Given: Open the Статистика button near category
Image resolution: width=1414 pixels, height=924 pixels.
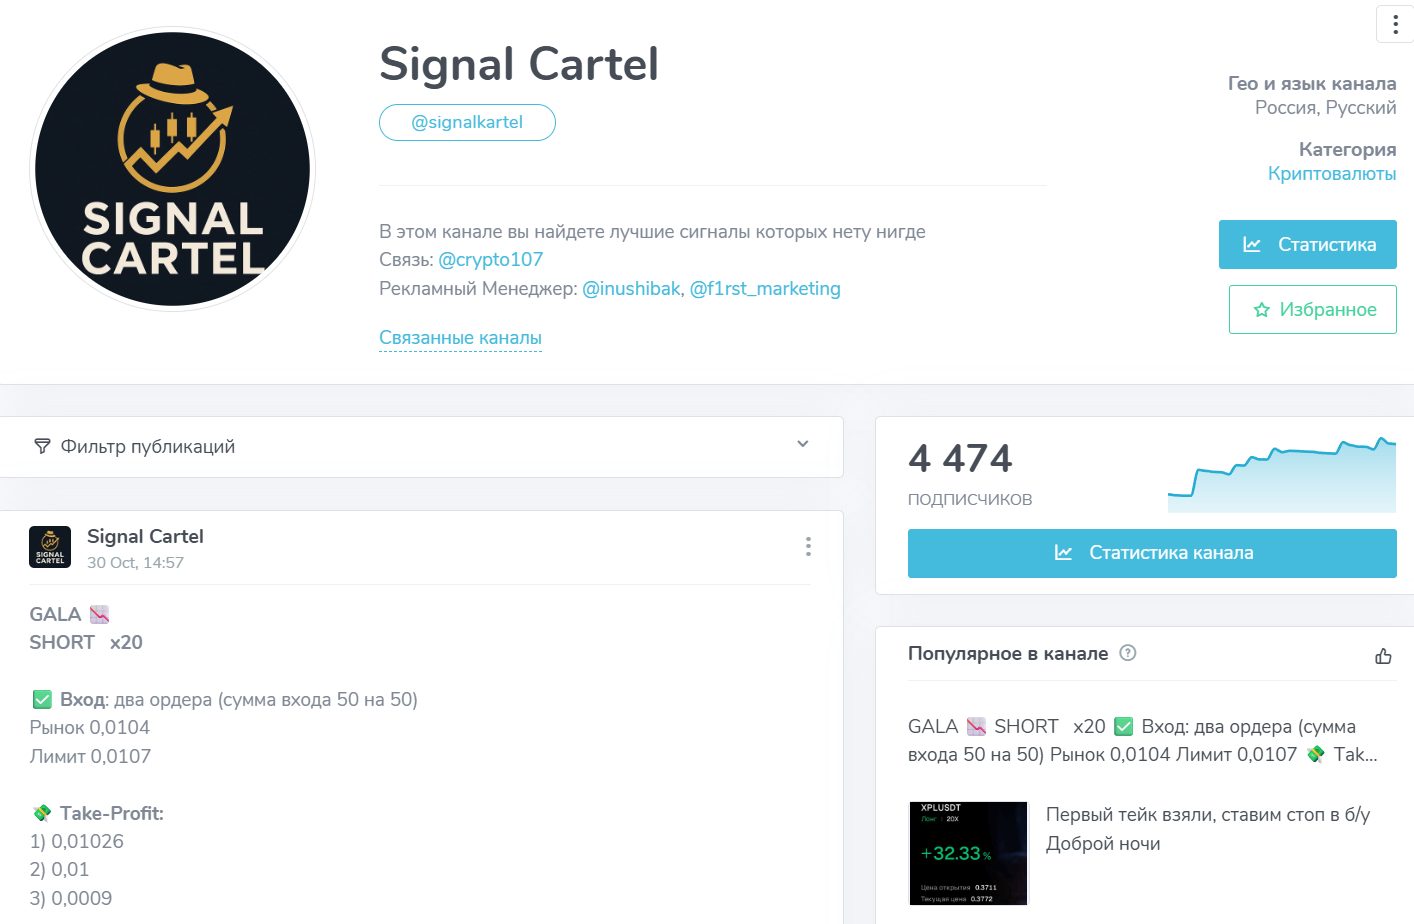Looking at the screenshot, I should click(x=1307, y=245).
